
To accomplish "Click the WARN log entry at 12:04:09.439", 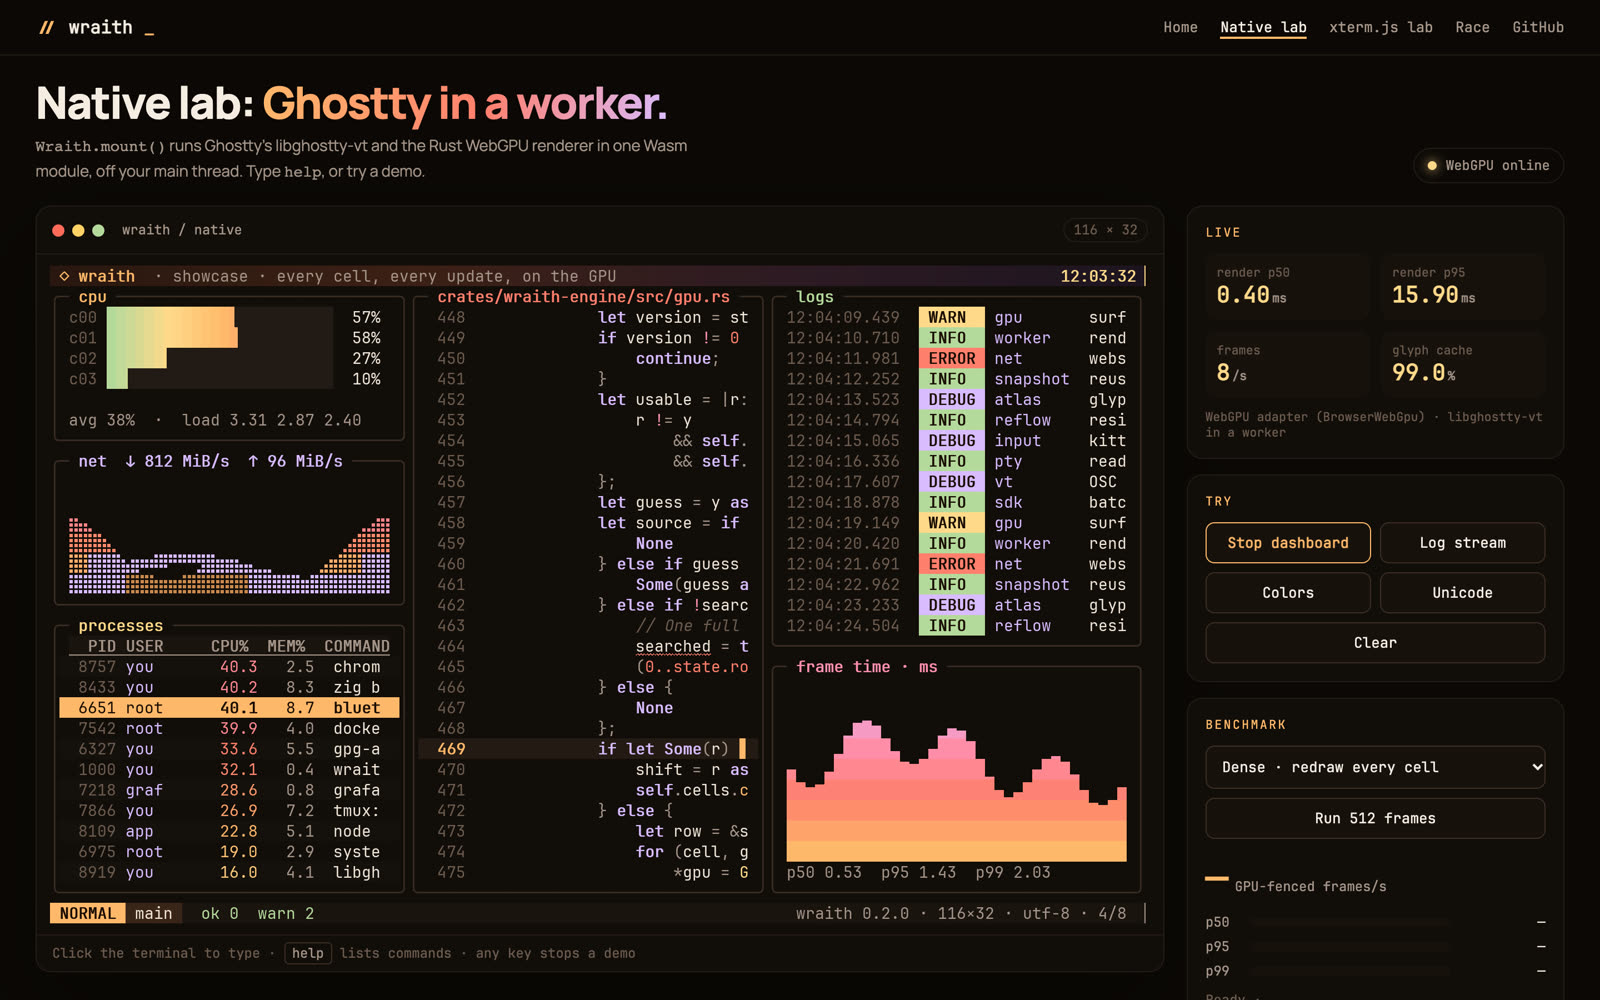I will click(956, 318).
